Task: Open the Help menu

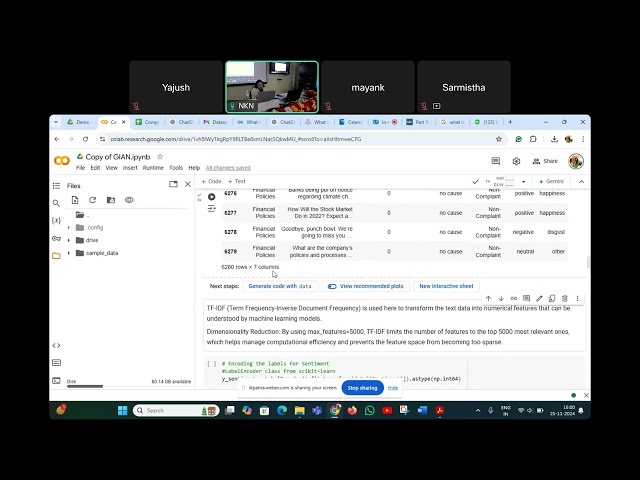Action: (x=194, y=168)
